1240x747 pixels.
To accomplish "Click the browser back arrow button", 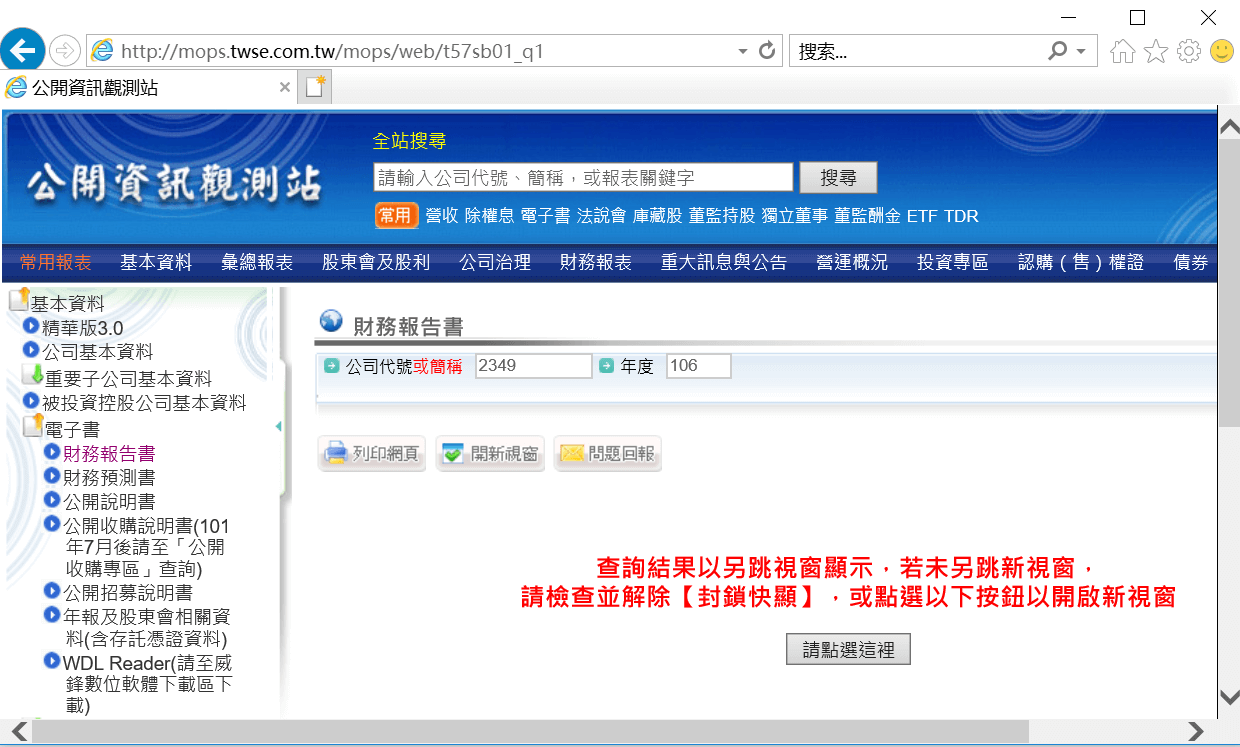I will coord(24,50).
